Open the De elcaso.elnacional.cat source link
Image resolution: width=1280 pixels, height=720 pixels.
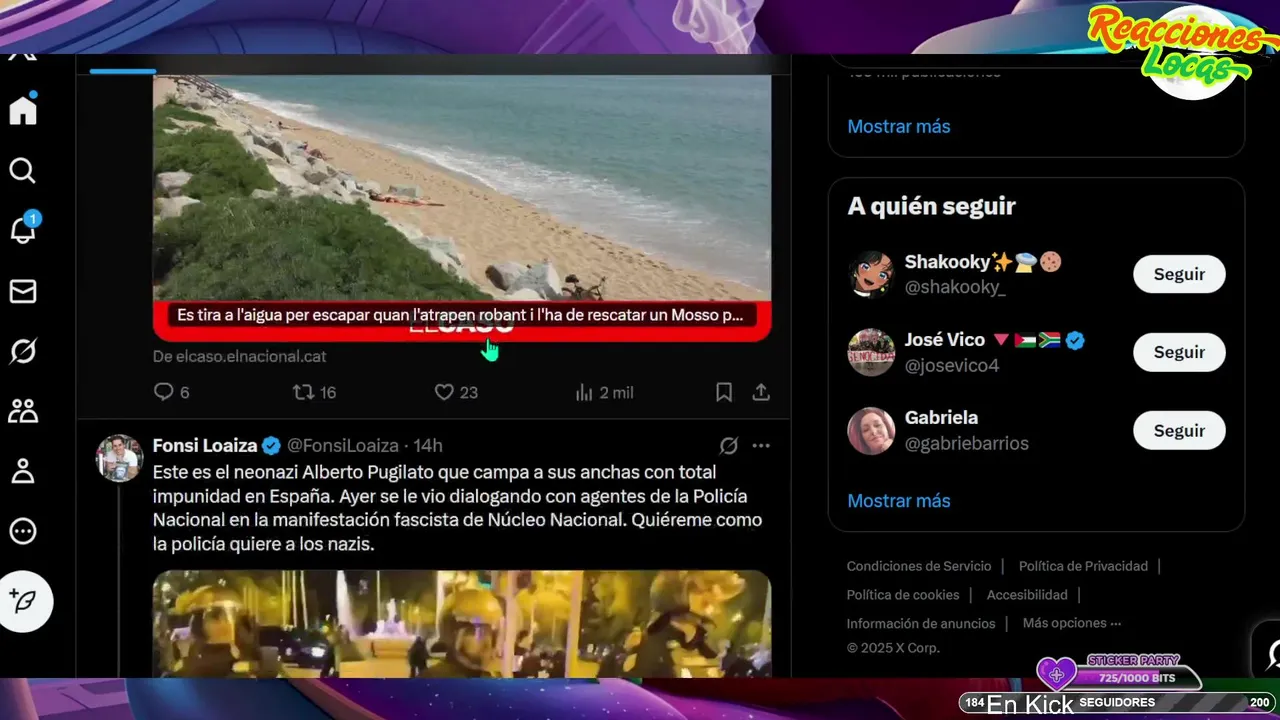coord(239,356)
